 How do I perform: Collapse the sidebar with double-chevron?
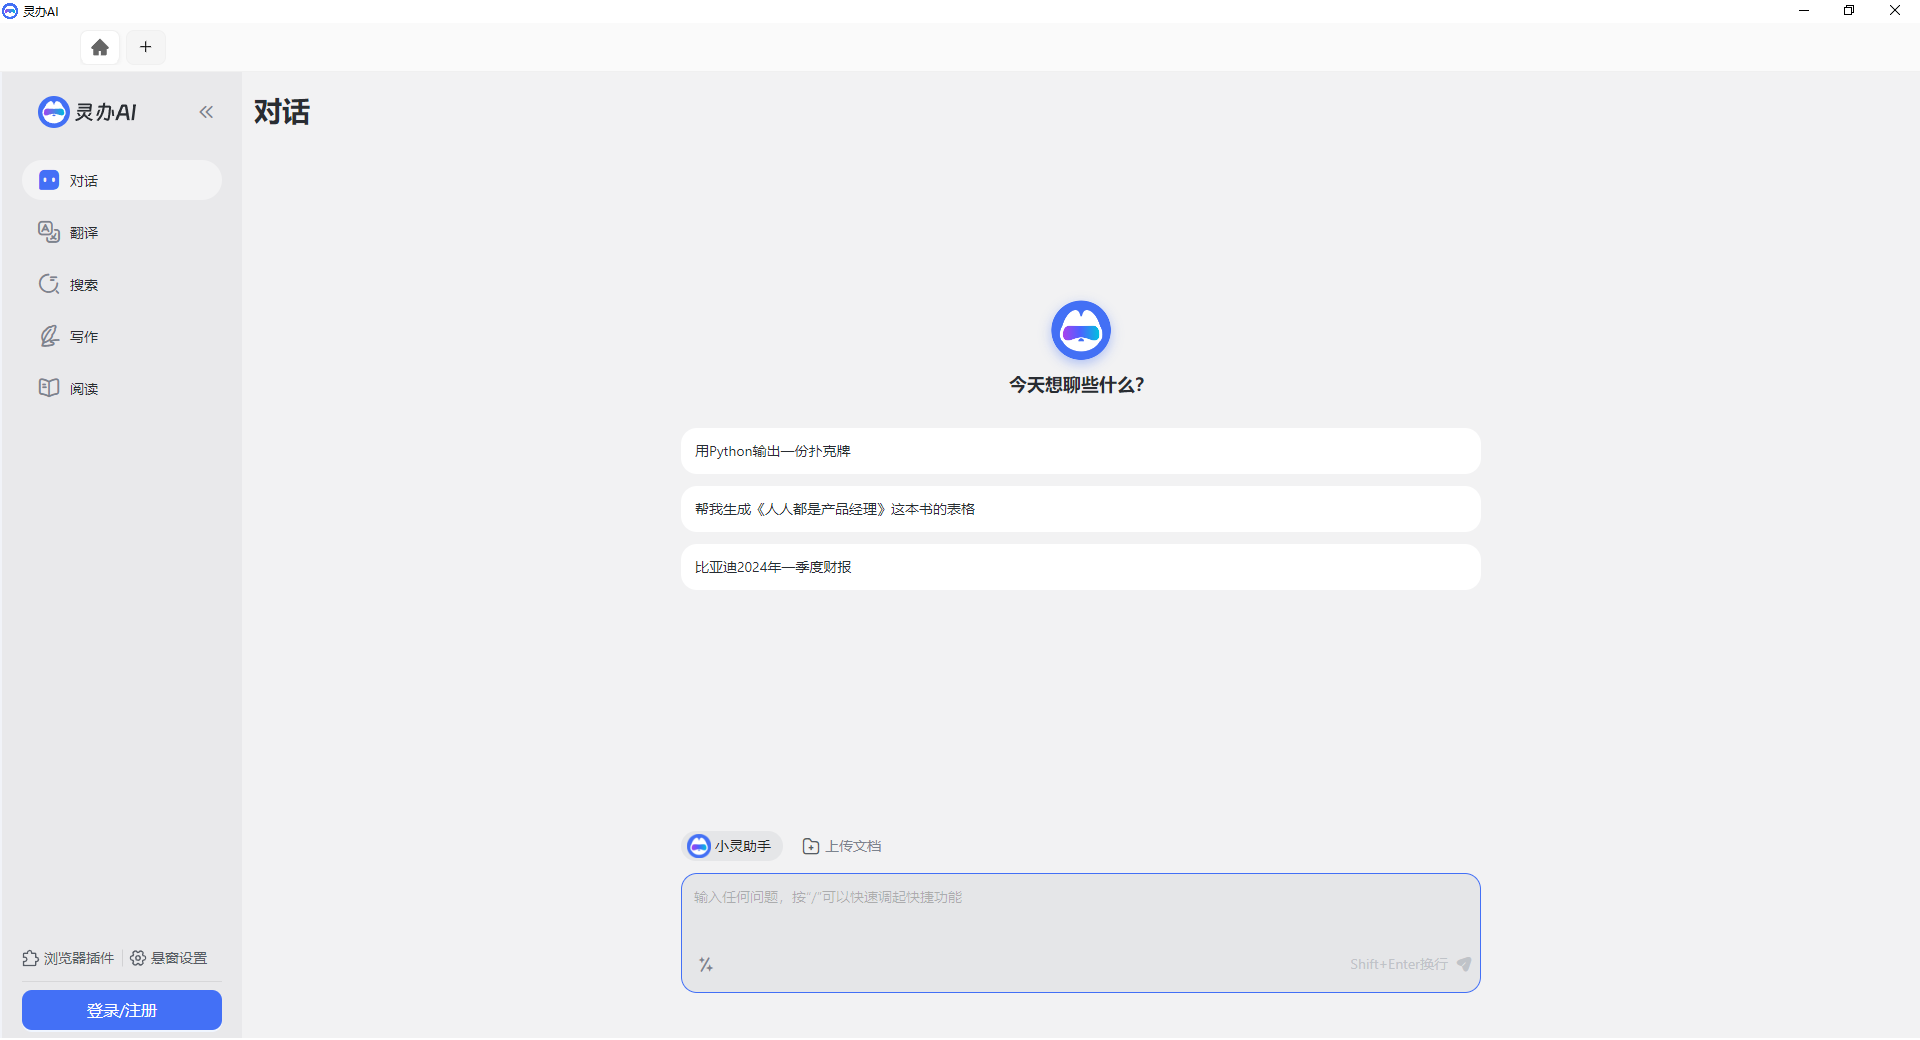click(x=206, y=112)
